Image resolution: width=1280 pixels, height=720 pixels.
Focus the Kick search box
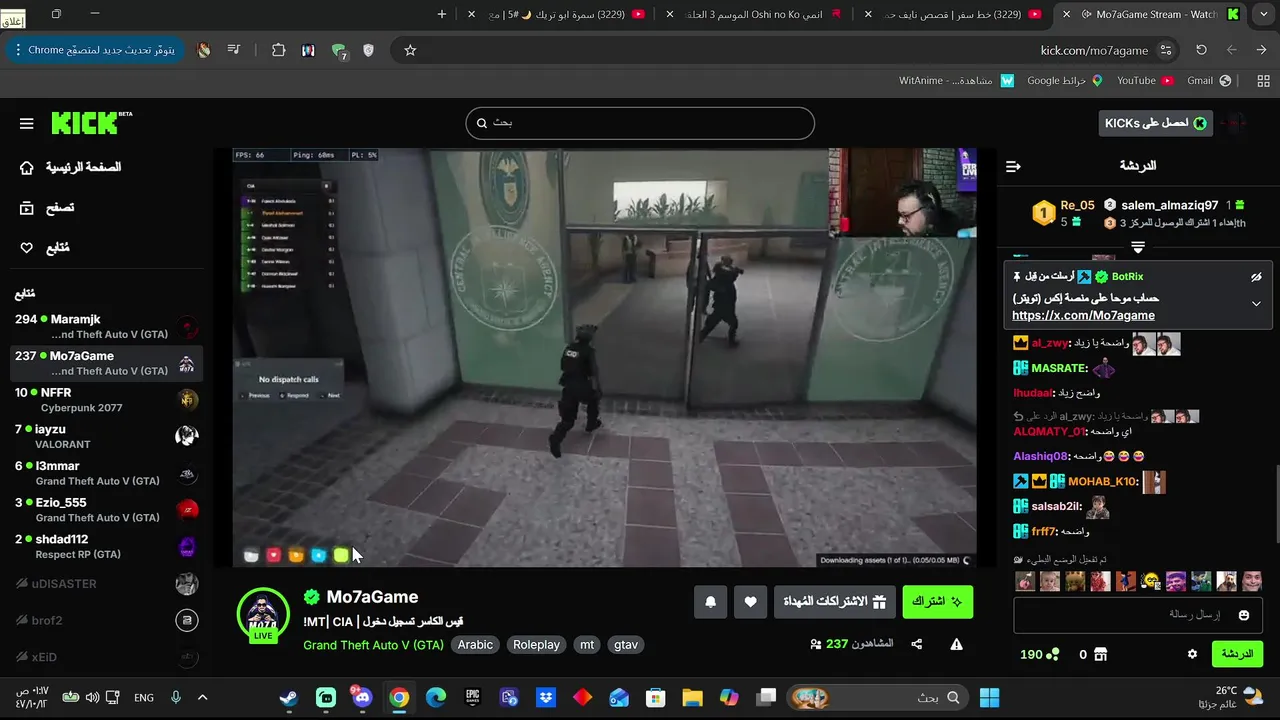tap(640, 123)
